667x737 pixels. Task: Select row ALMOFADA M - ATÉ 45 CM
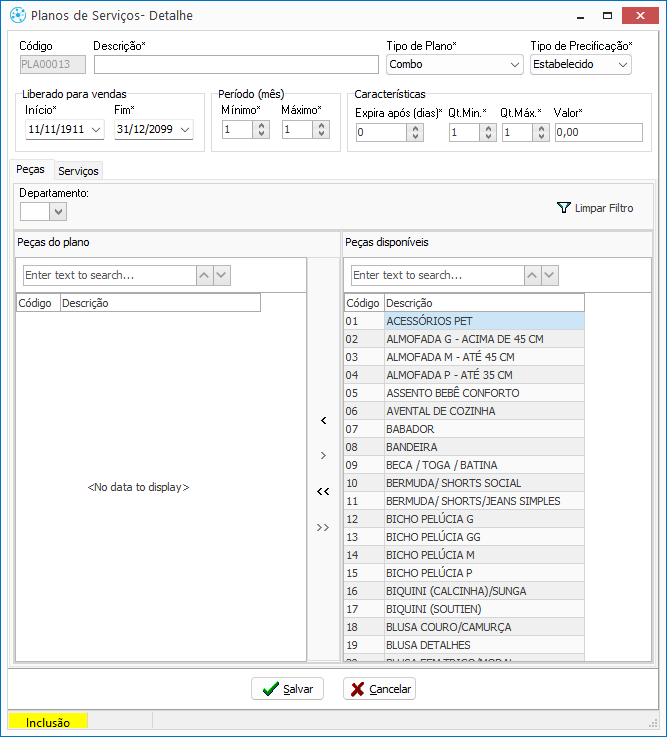click(464, 357)
